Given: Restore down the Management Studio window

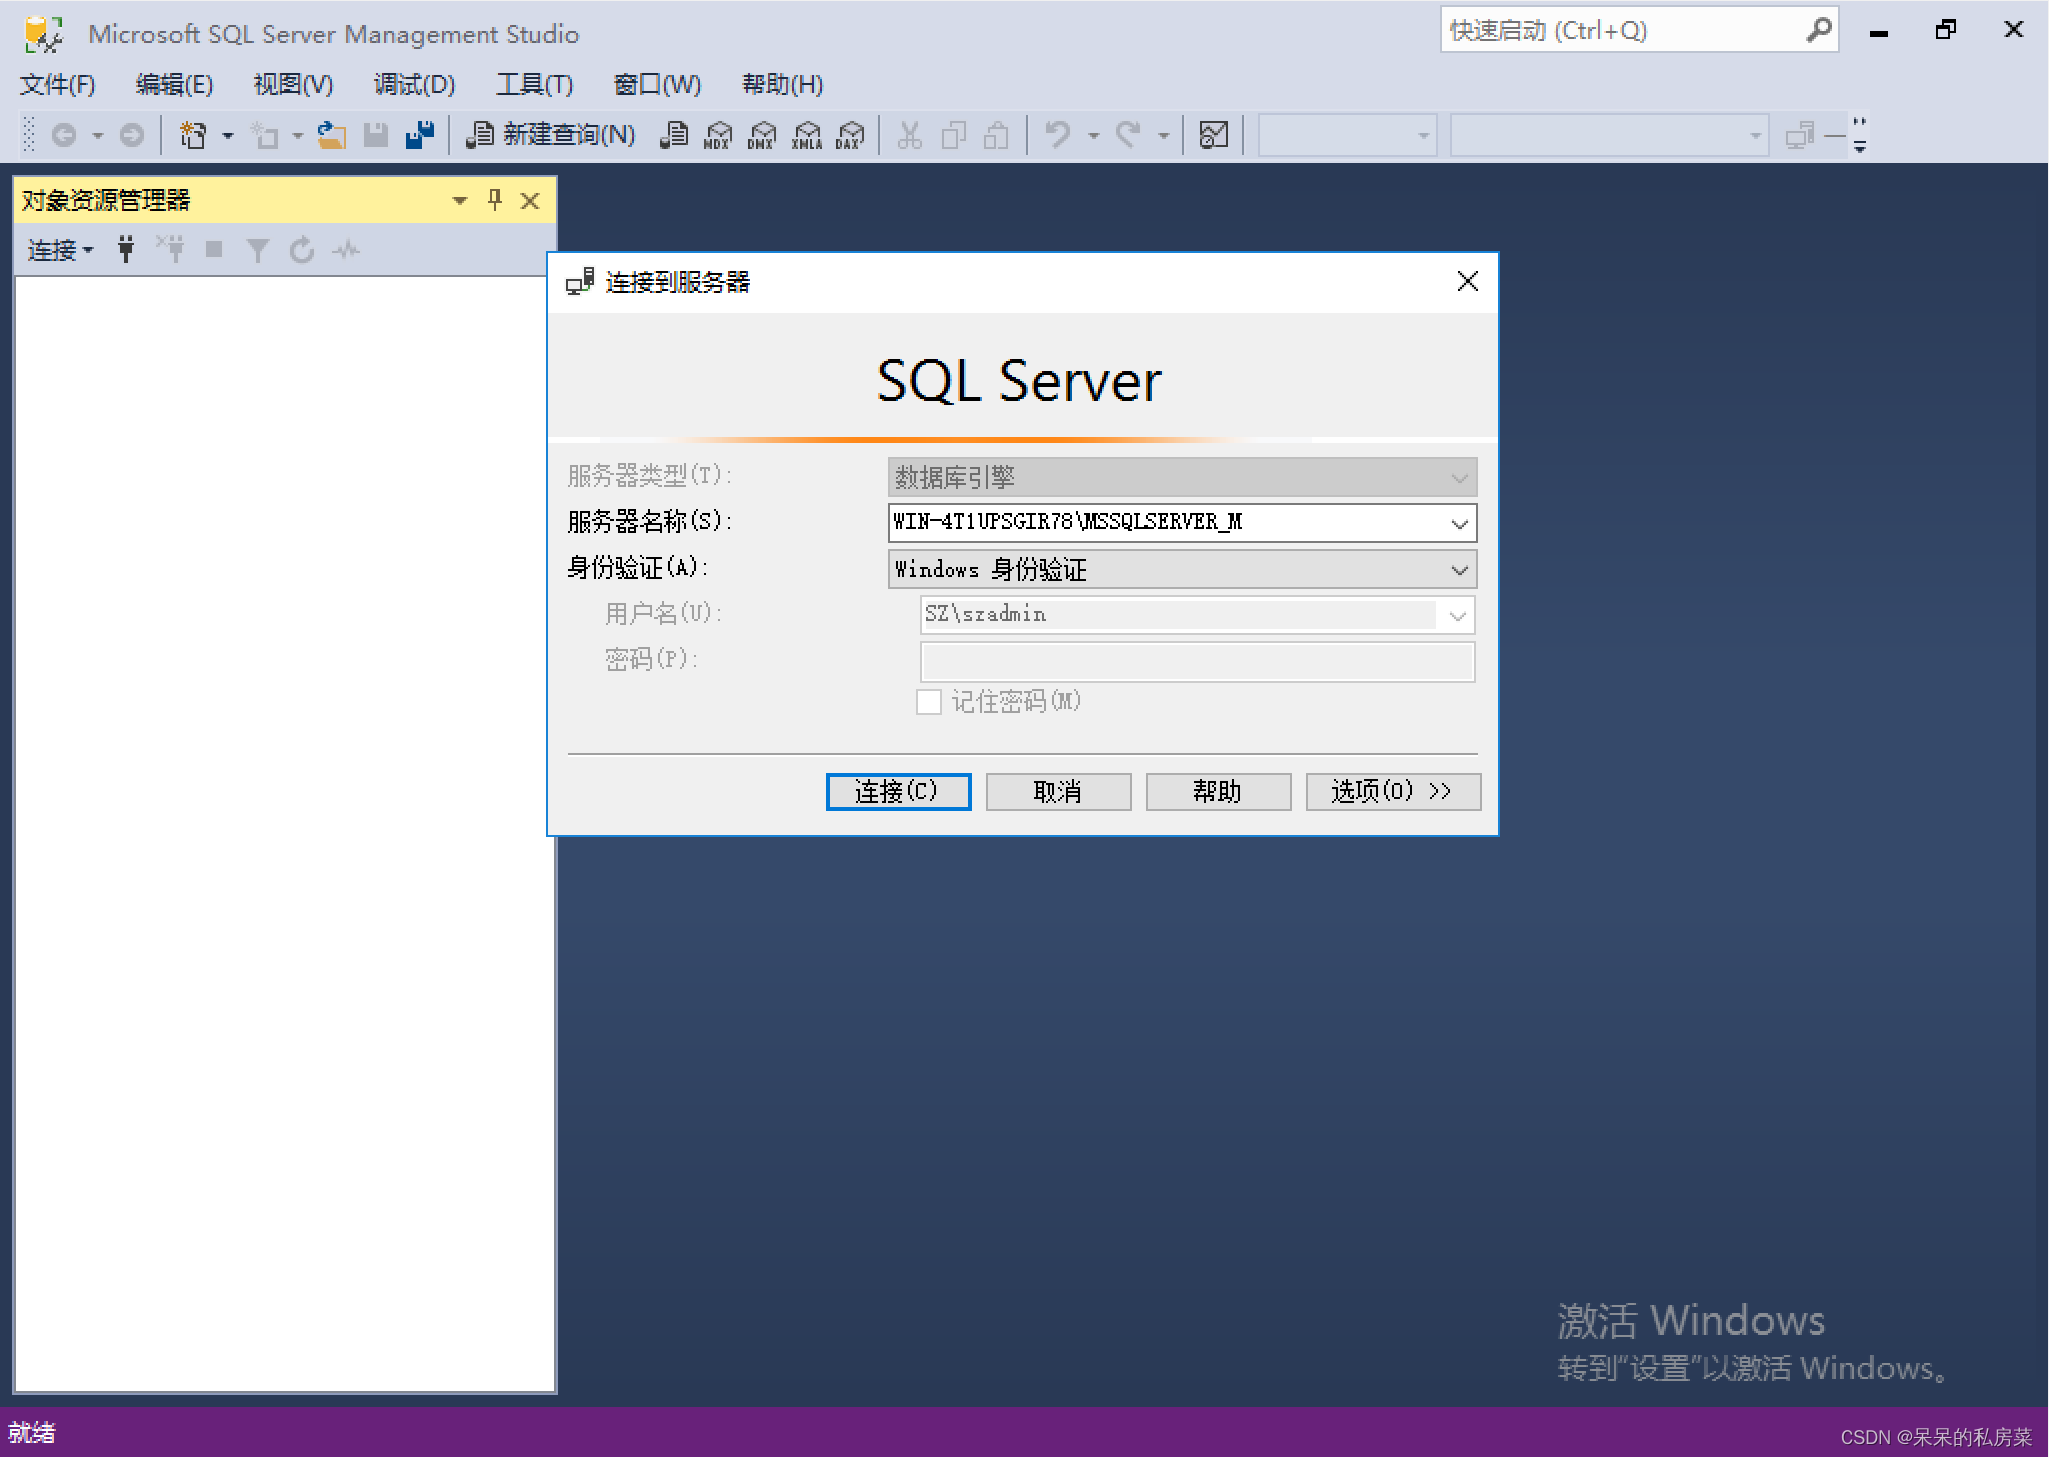Looking at the screenshot, I should [1946, 30].
